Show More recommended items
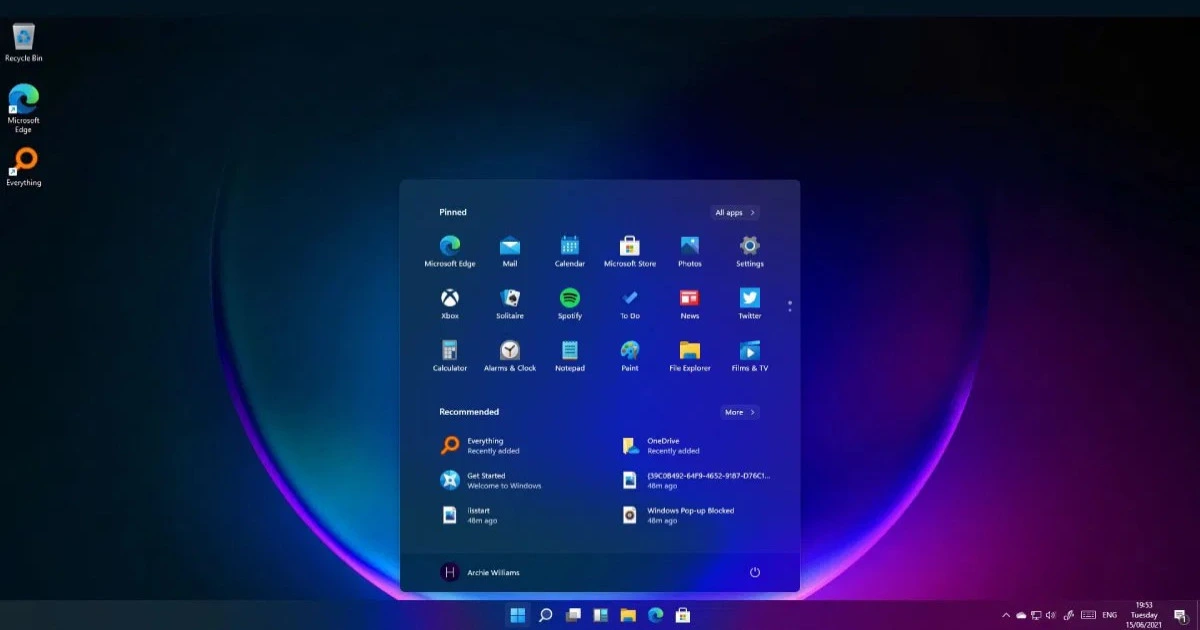The width and height of the screenshot is (1200, 630). (x=740, y=412)
